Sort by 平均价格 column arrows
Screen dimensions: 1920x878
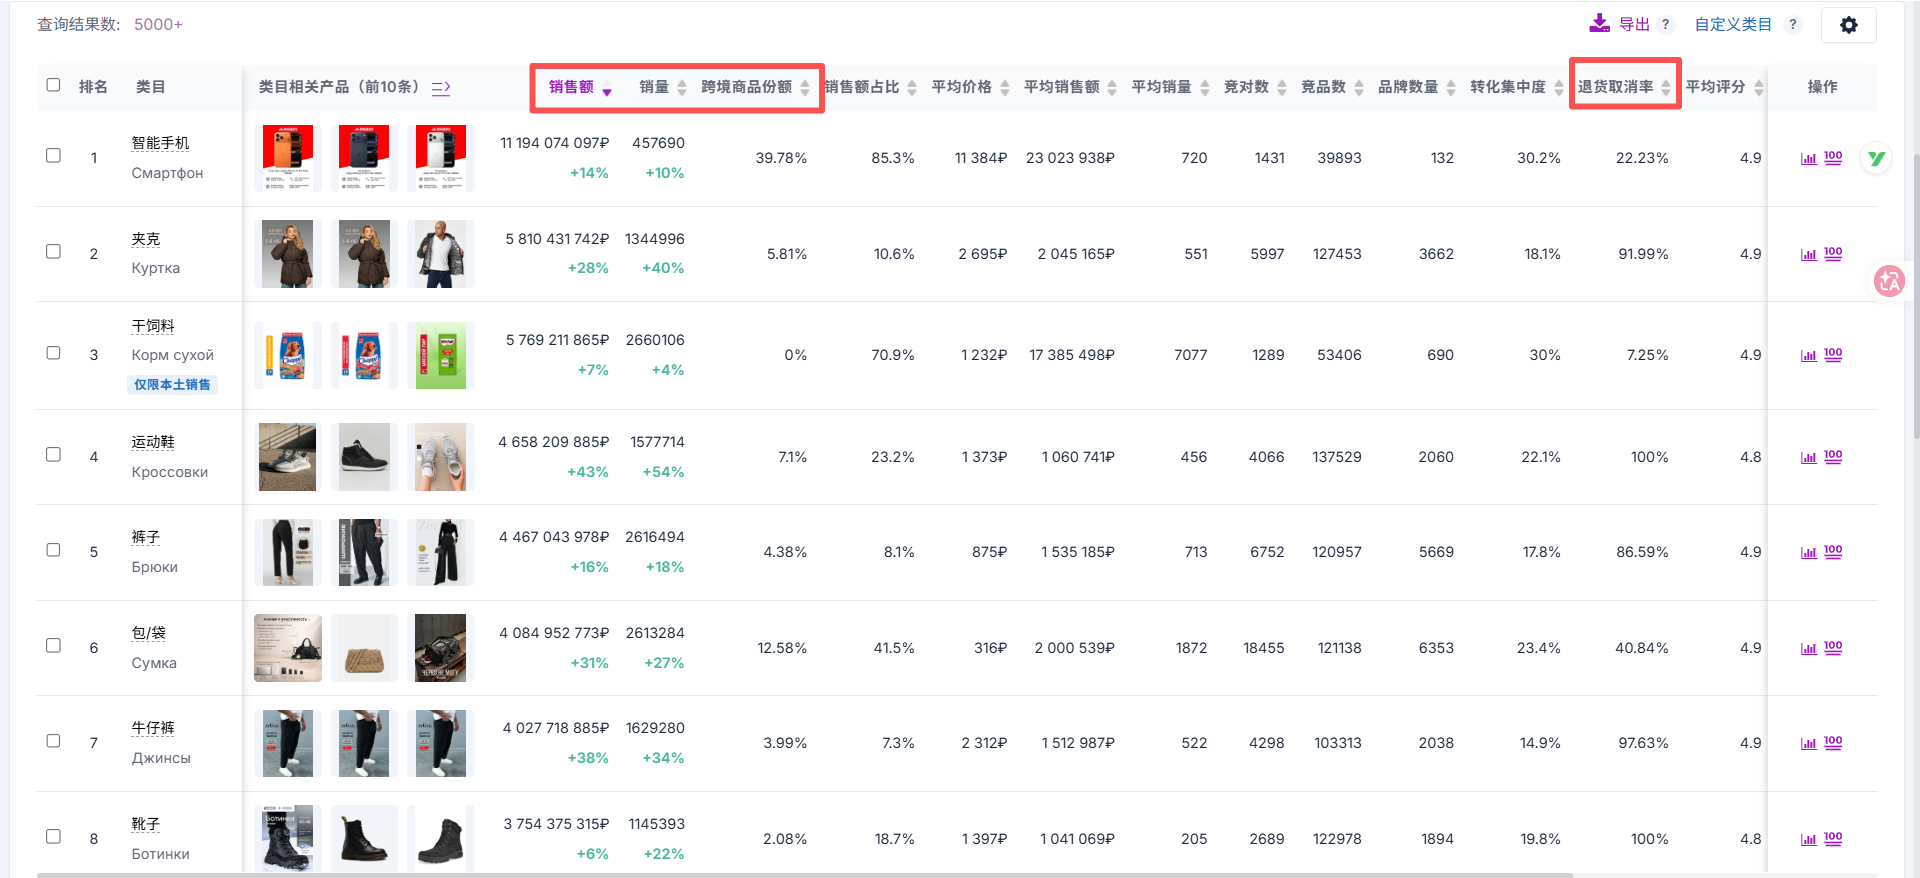pyautogui.click(x=1005, y=88)
